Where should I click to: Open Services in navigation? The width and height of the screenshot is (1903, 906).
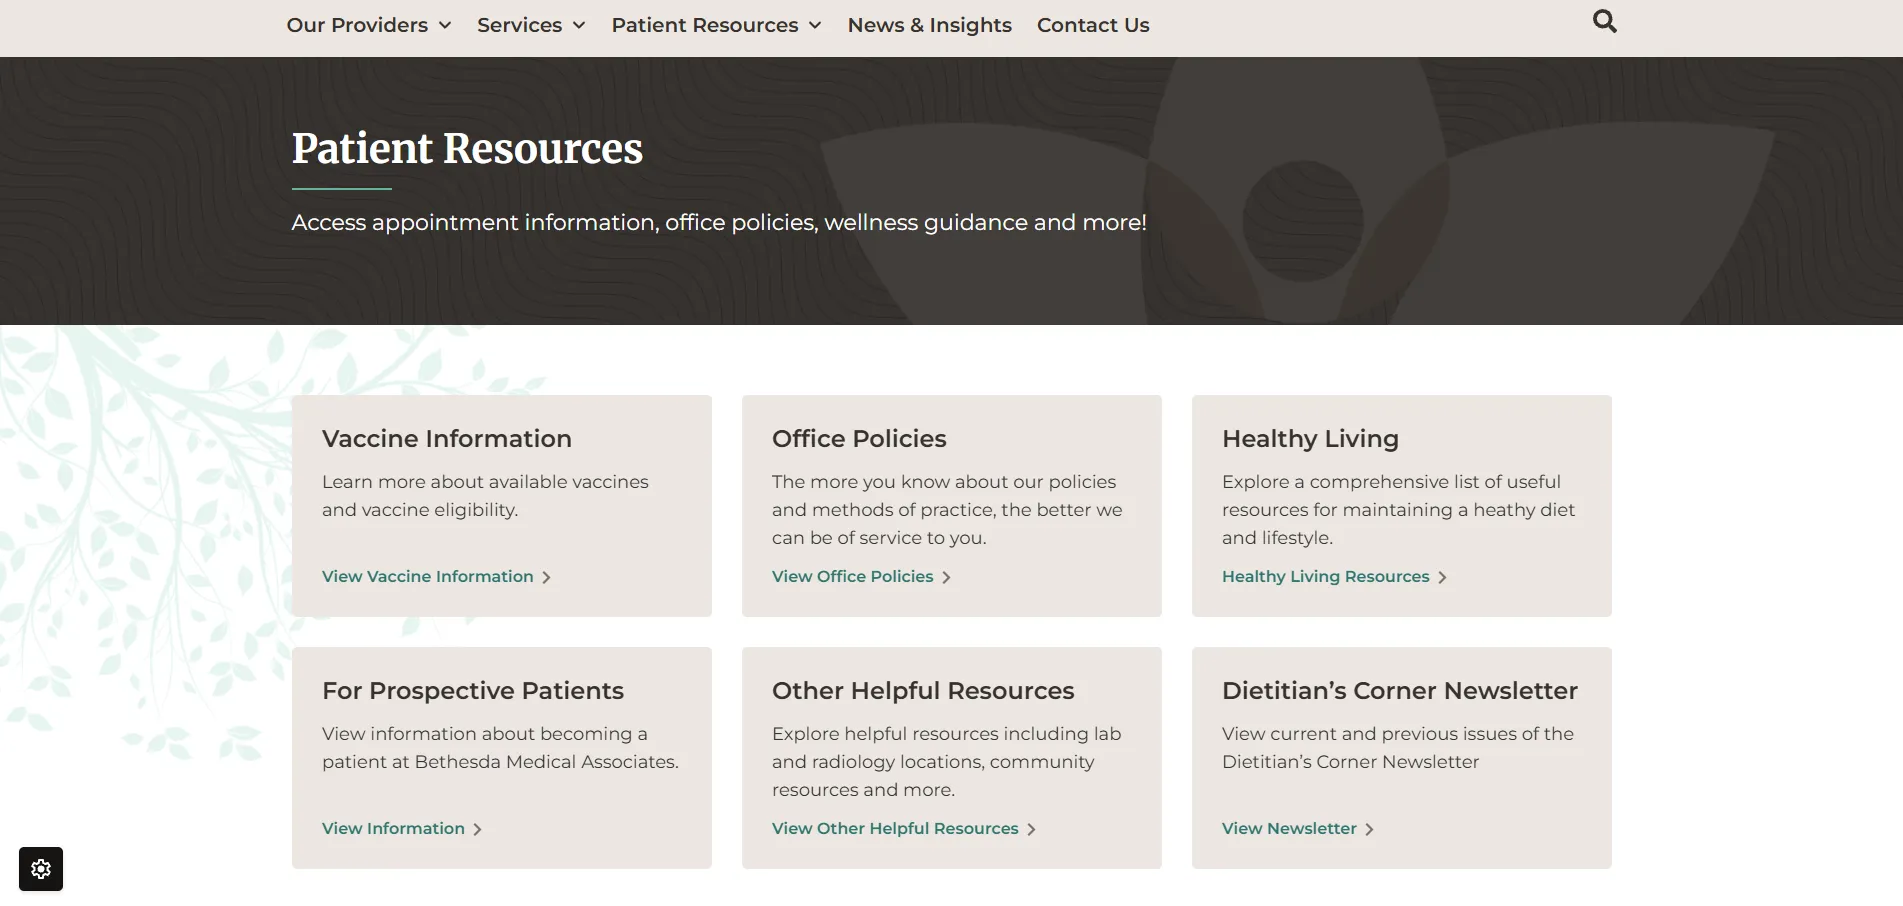pyautogui.click(x=519, y=25)
